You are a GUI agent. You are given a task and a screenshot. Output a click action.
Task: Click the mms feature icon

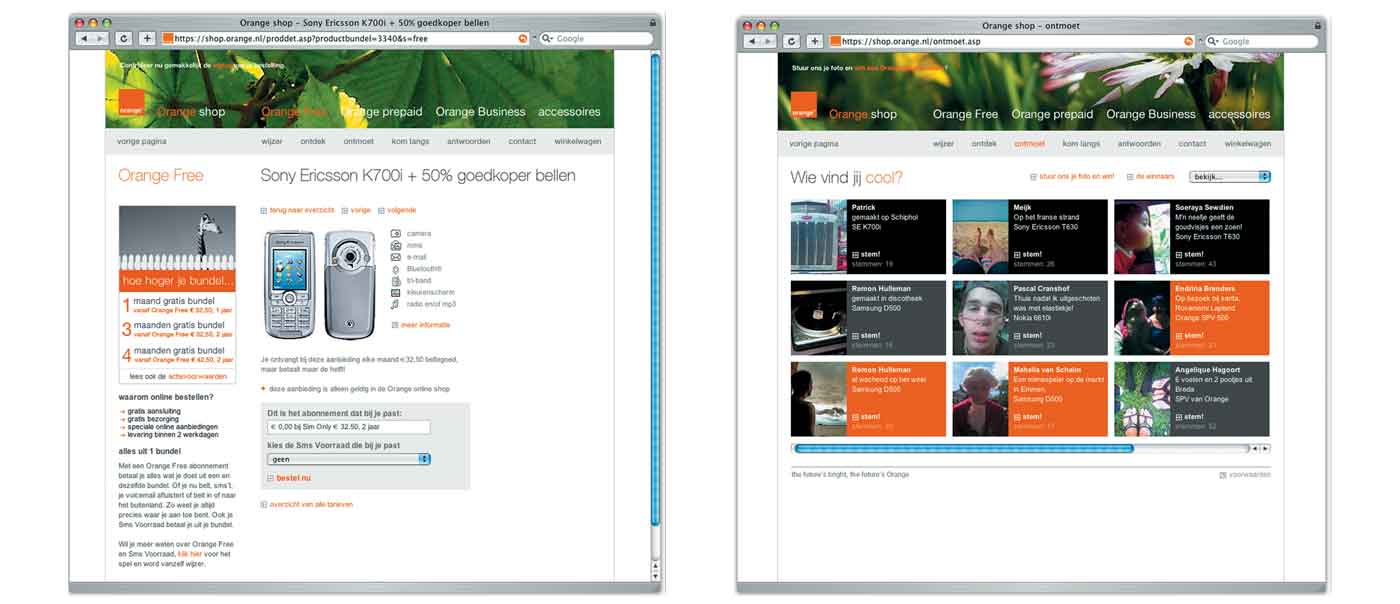(x=396, y=245)
